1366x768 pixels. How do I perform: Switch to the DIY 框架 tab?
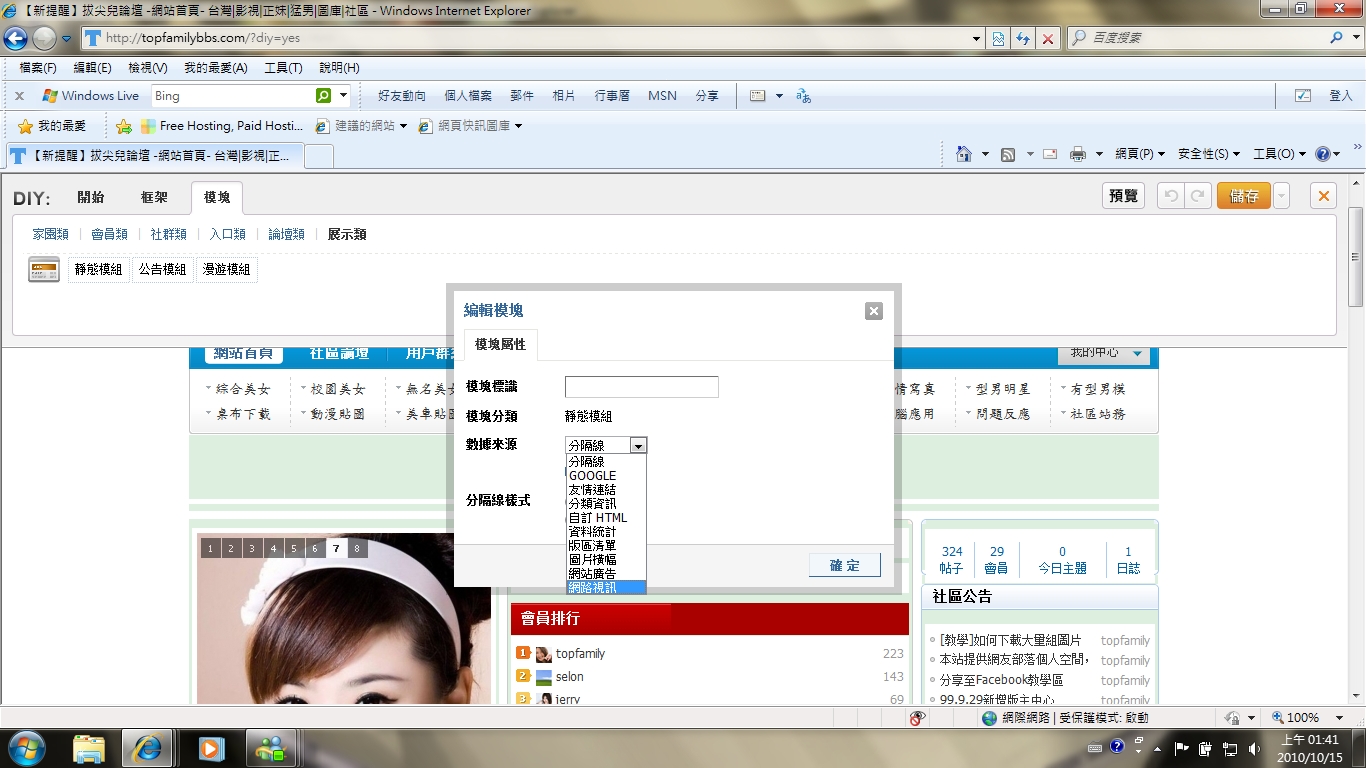point(154,197)
